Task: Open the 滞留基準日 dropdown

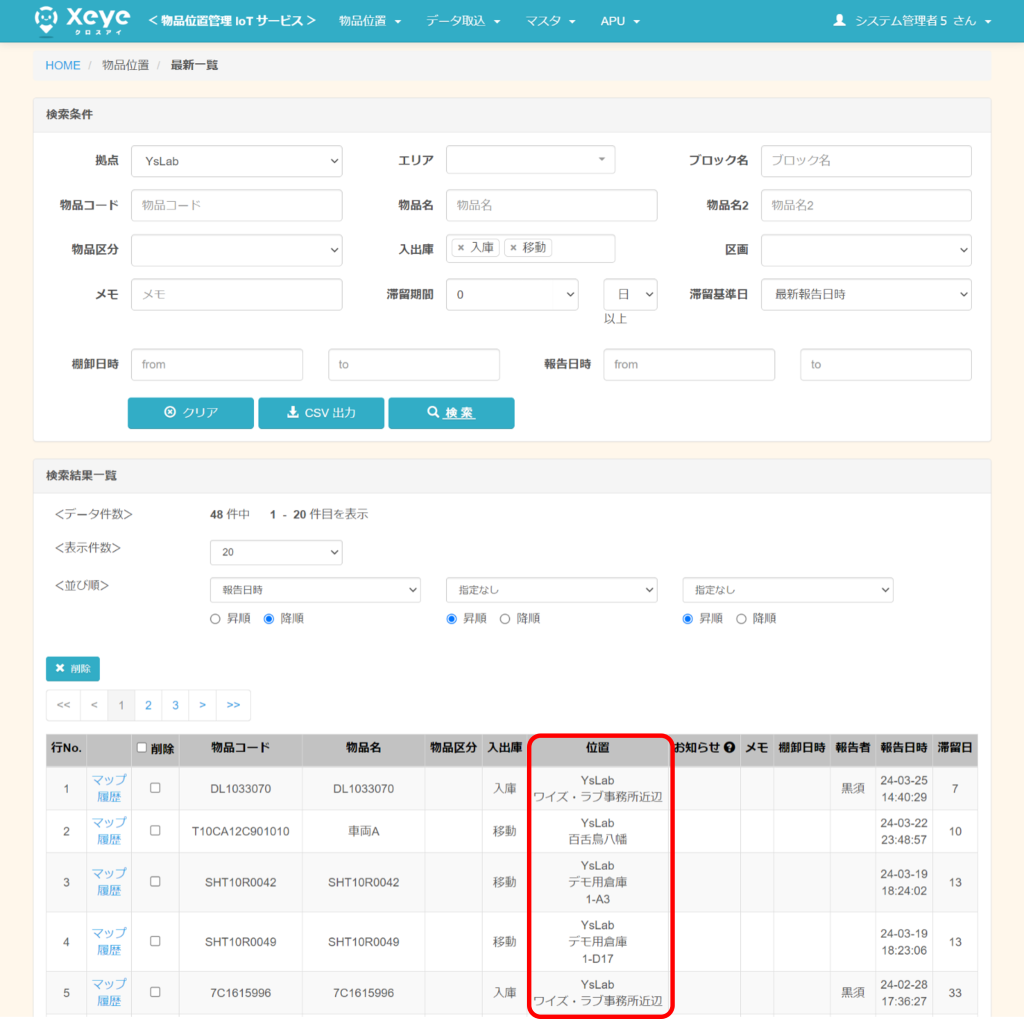Action: pos(865,294)
